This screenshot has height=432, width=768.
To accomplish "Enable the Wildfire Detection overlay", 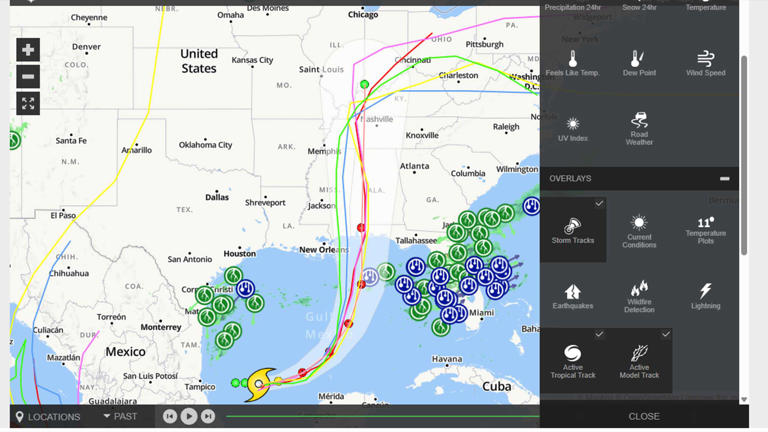I will pos(639,296).
